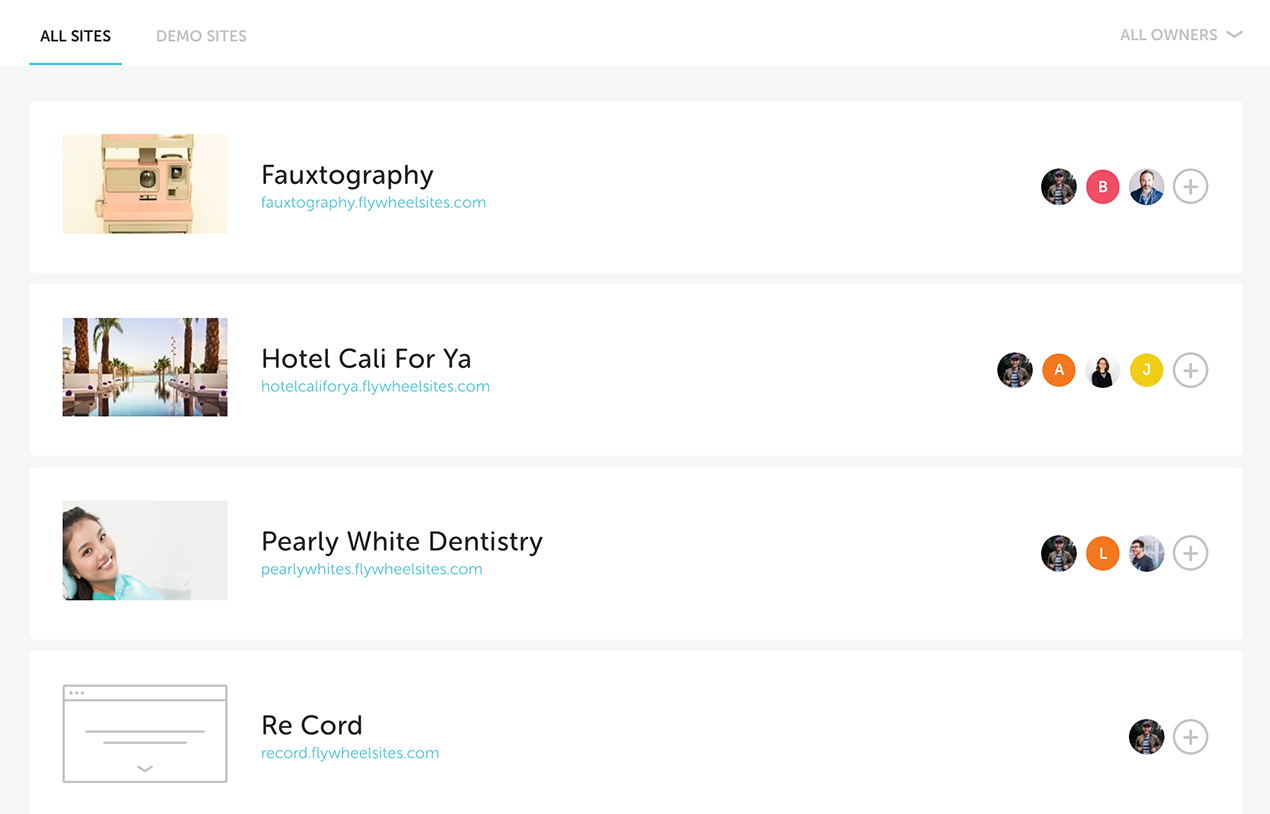Click the orange L avatar on Pearly White
The image size is (1270, 814).
(1103, 553)
